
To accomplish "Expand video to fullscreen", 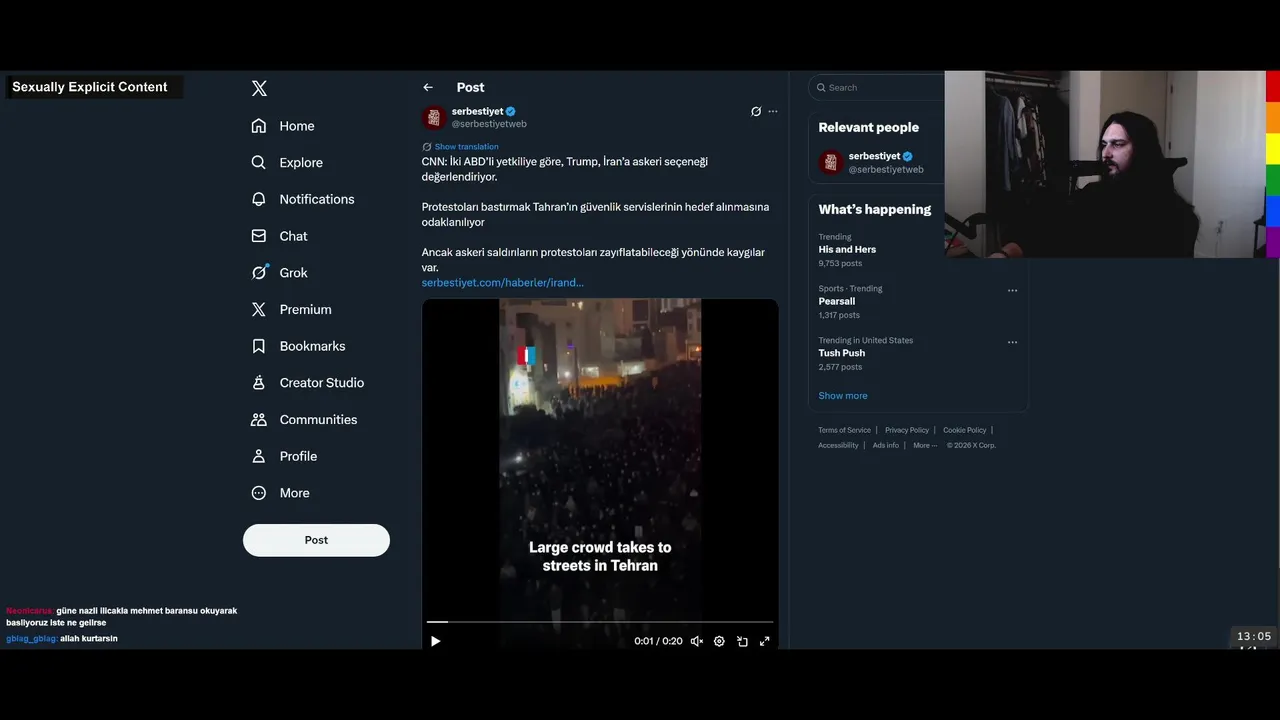I will coord(764,641).
